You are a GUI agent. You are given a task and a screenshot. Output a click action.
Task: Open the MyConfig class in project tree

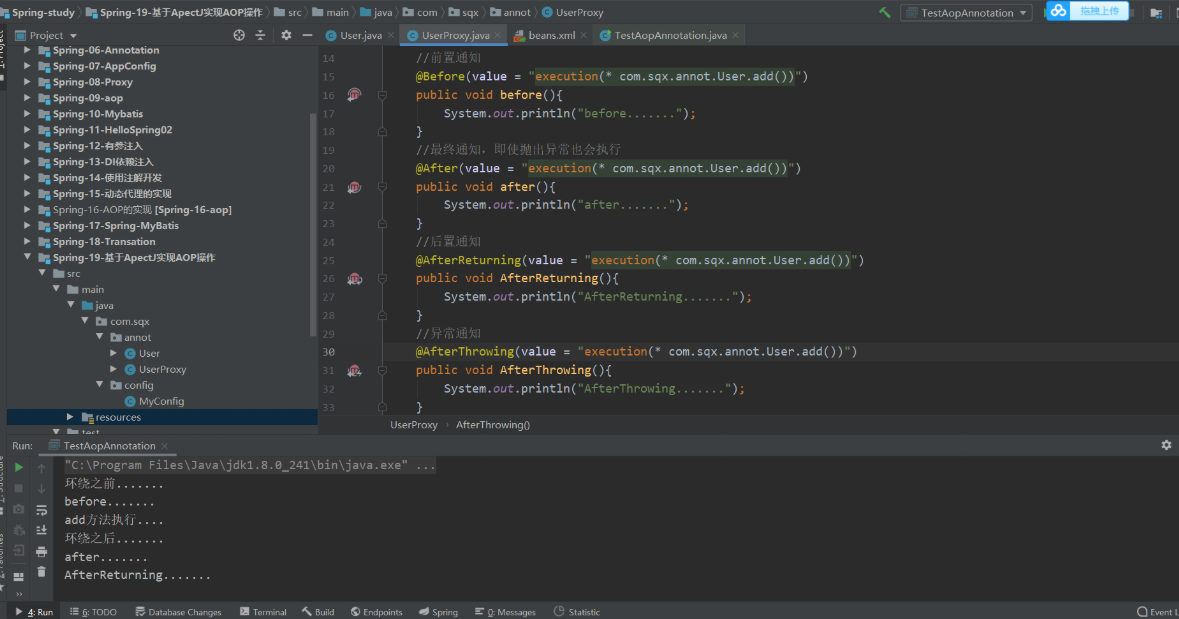[154, 401]
